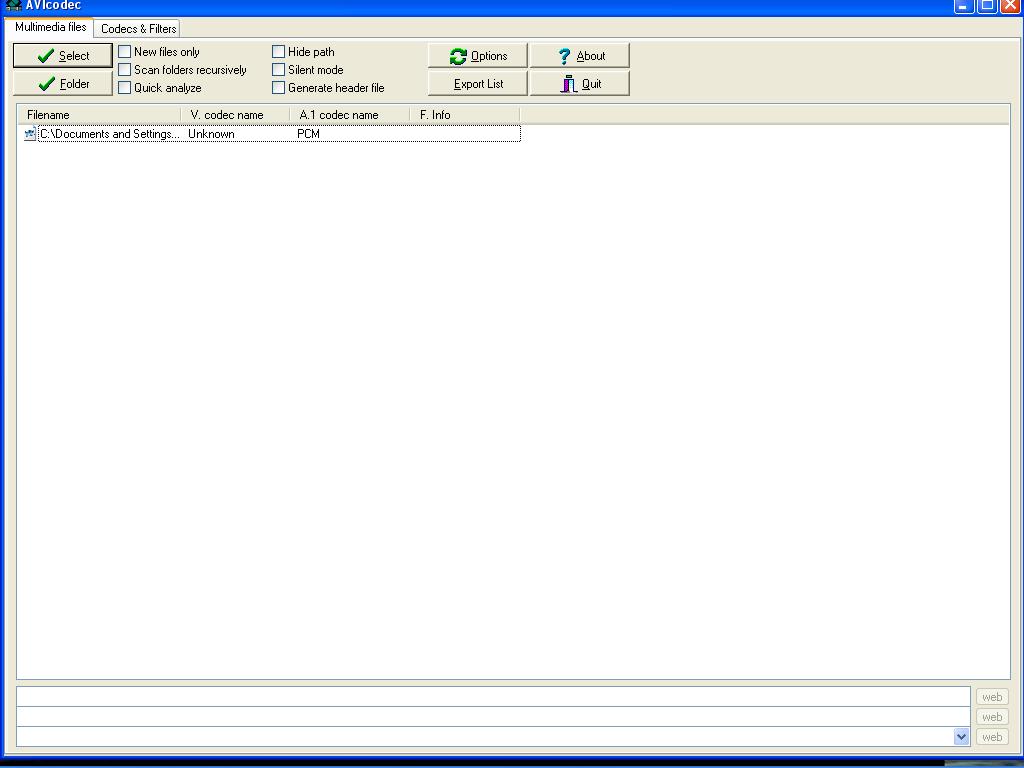Close the AVIcodec window
Image resolution: width=1024 pixels, height=768 pixels.
coord(1010,6)
